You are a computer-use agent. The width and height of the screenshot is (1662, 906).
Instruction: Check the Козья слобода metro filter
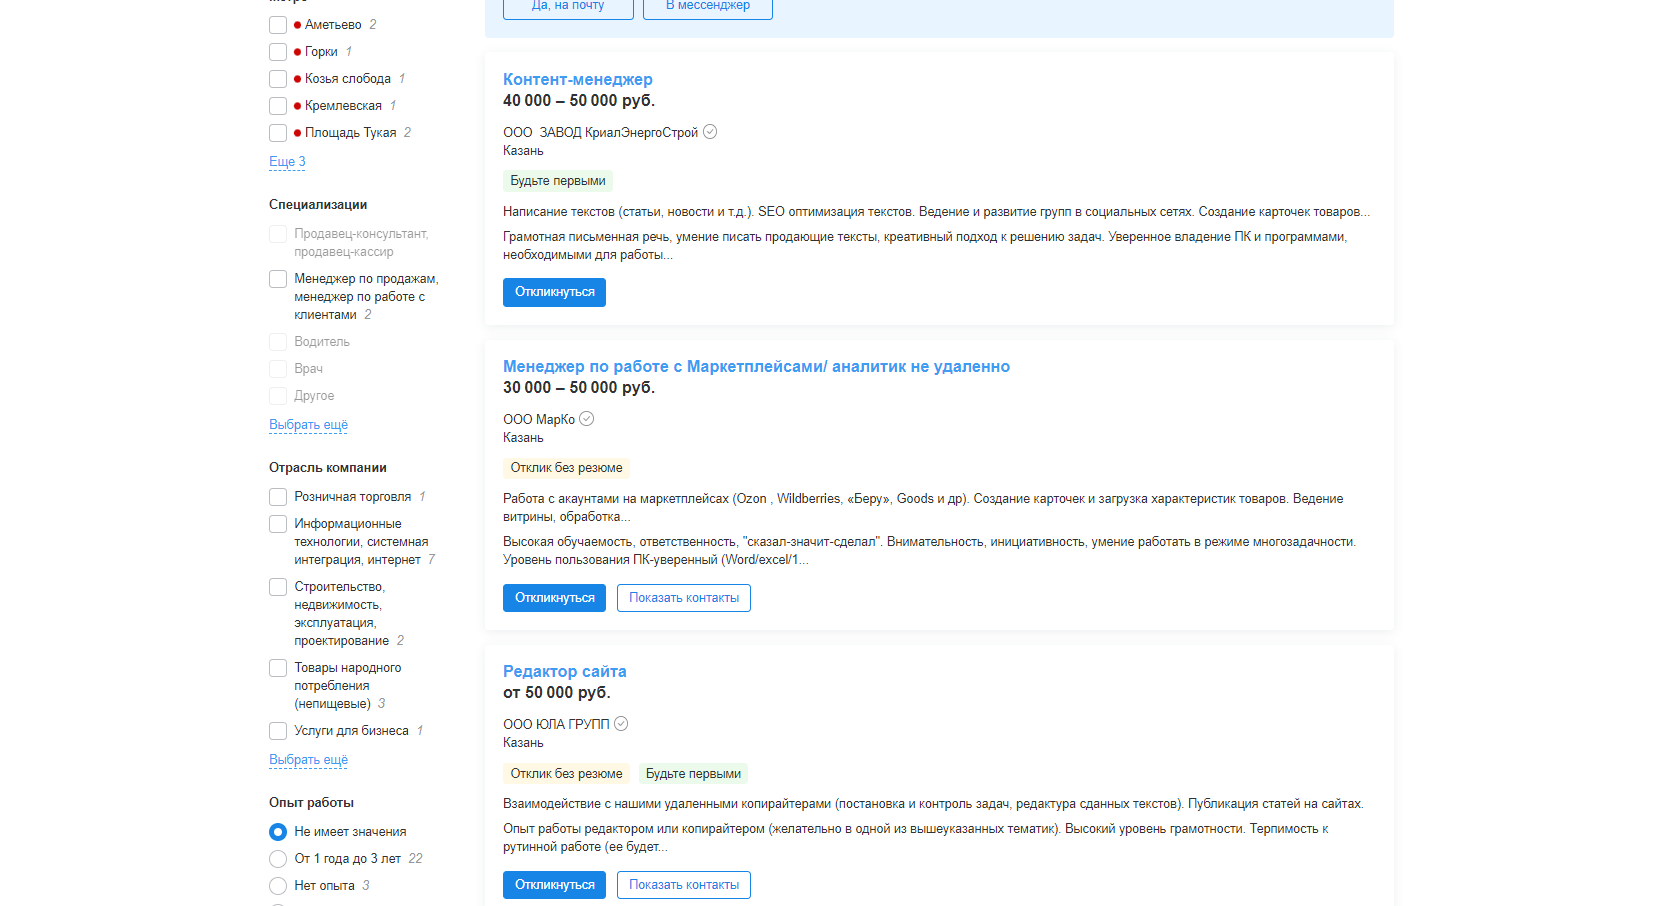point(278,79)
